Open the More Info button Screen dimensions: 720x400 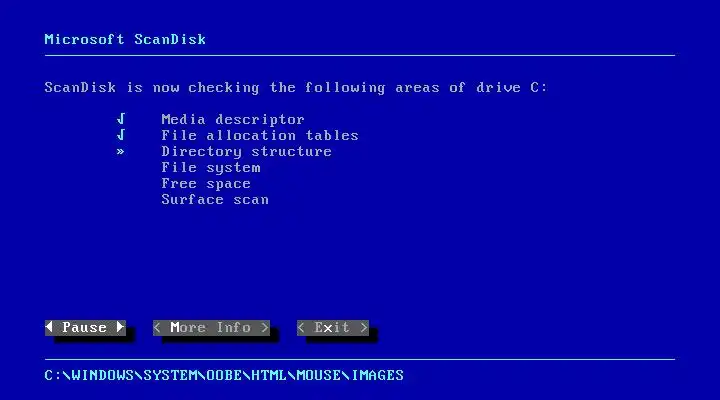click(x=211, y=327)
